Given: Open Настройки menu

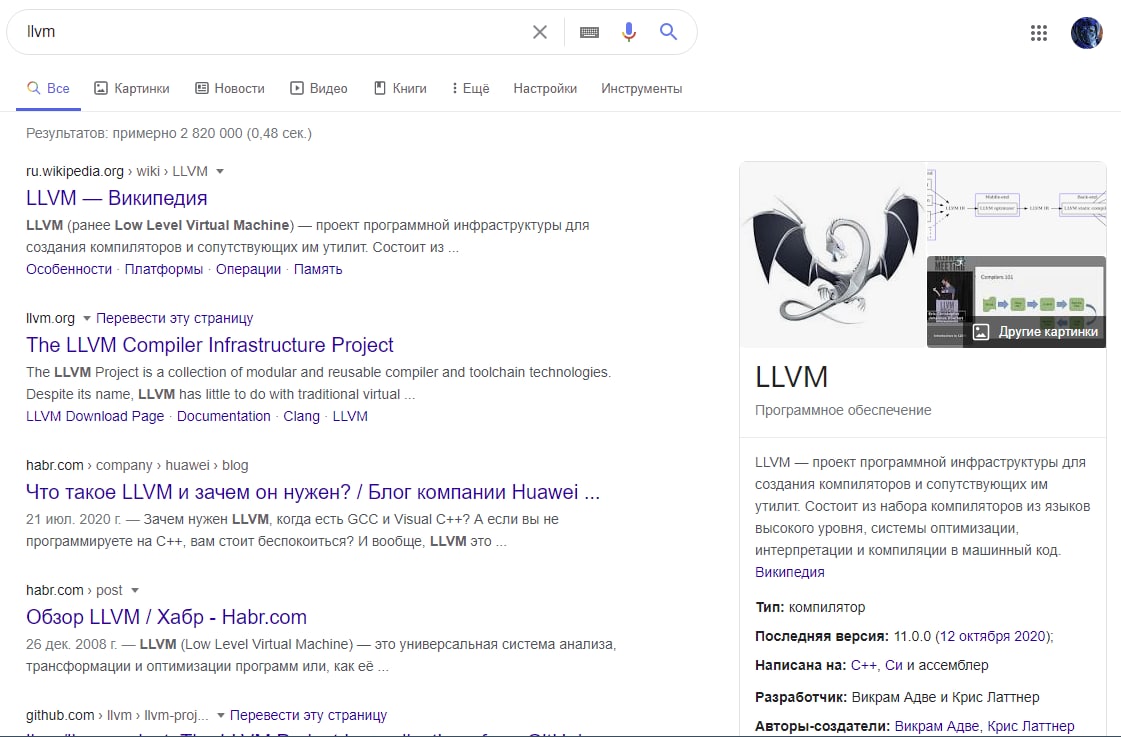Looking at the screenshot, I should coord(545,89).
